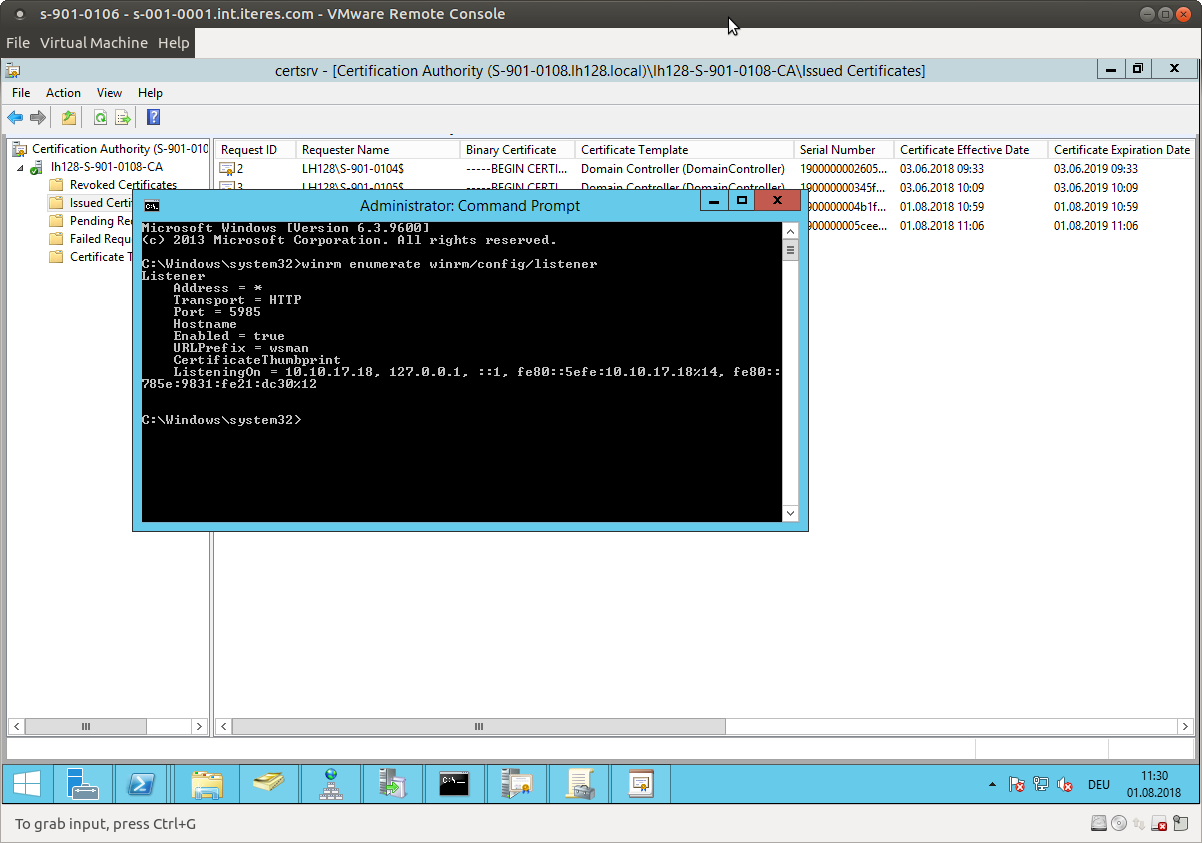Screen dimensions: 1202x843
Task: Click list pane horizontal scrollbar left arrow
Action: pyautogui.click(x=224, y=727)
